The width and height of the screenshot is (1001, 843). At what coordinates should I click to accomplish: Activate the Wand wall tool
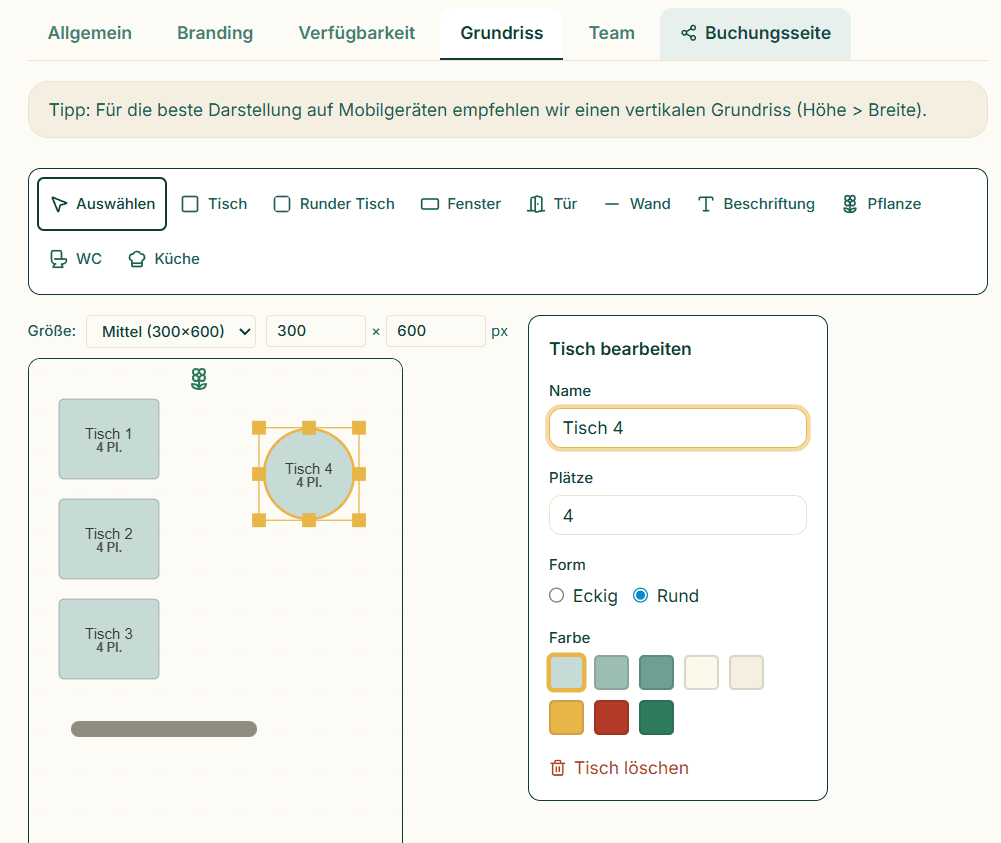point(637,204)
